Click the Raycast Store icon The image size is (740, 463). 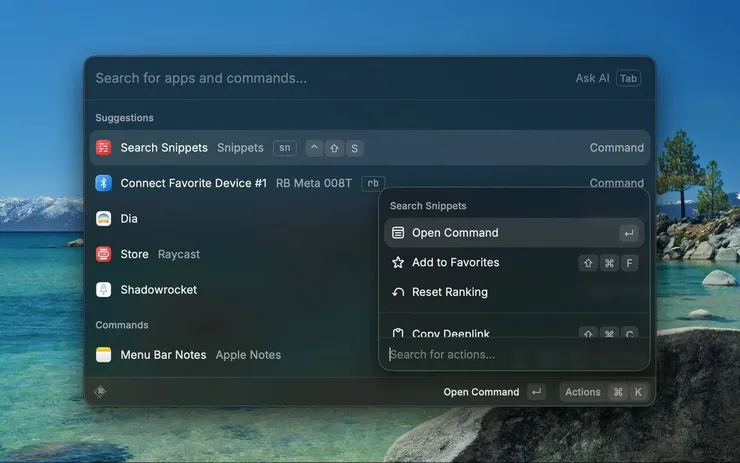click(x=103, y=254)
